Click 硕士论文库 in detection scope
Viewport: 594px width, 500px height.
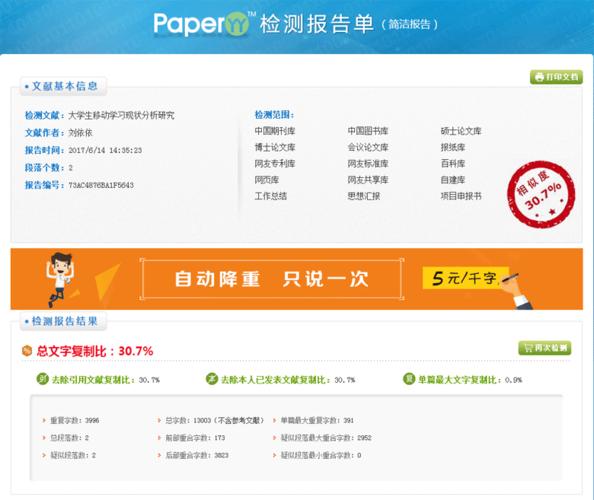(x=461, y=131)
